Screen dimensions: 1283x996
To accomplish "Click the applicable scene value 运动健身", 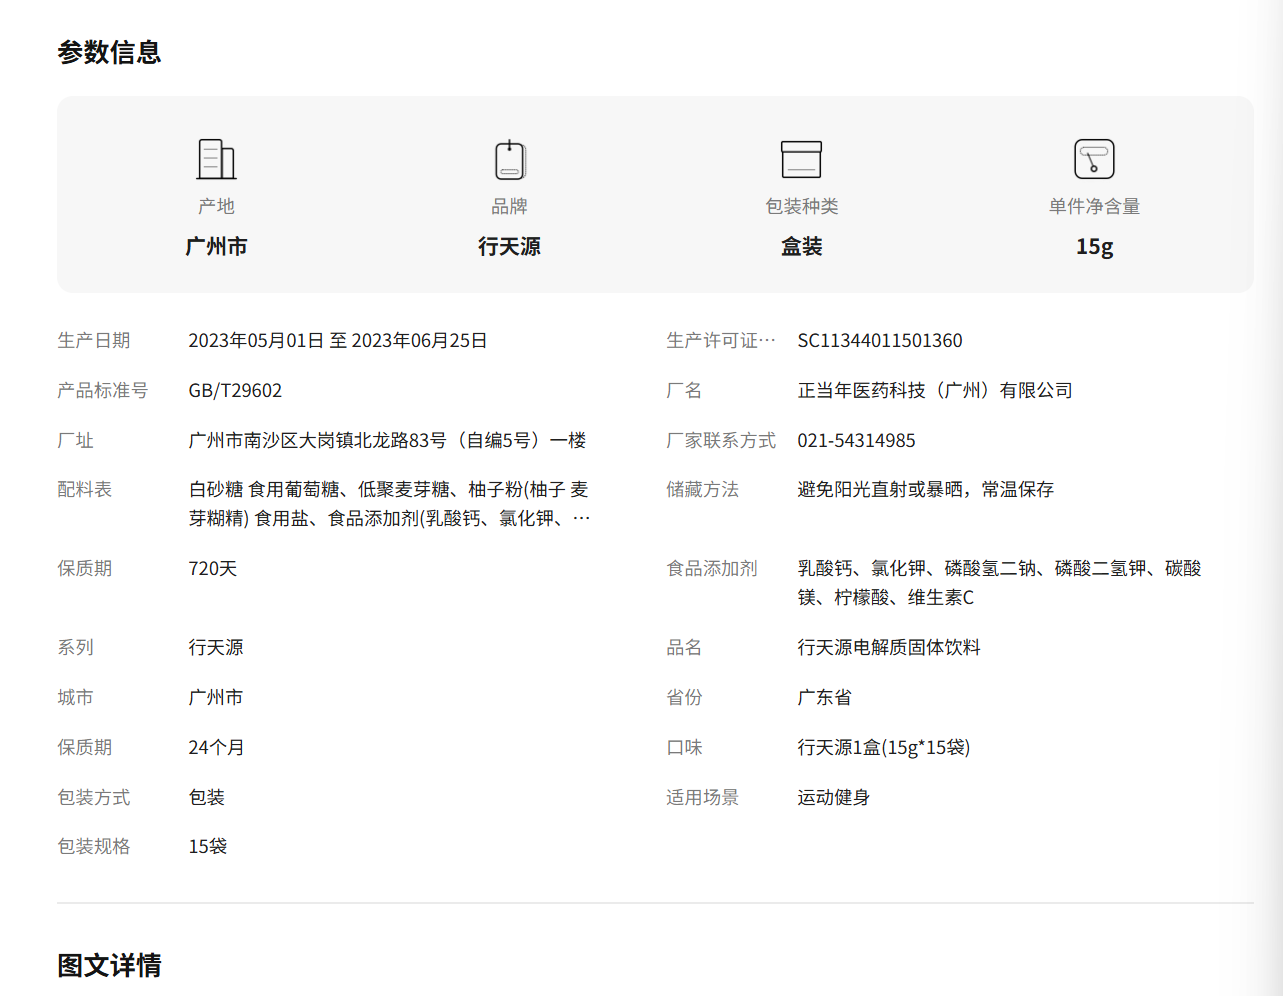I will (834, 798).
